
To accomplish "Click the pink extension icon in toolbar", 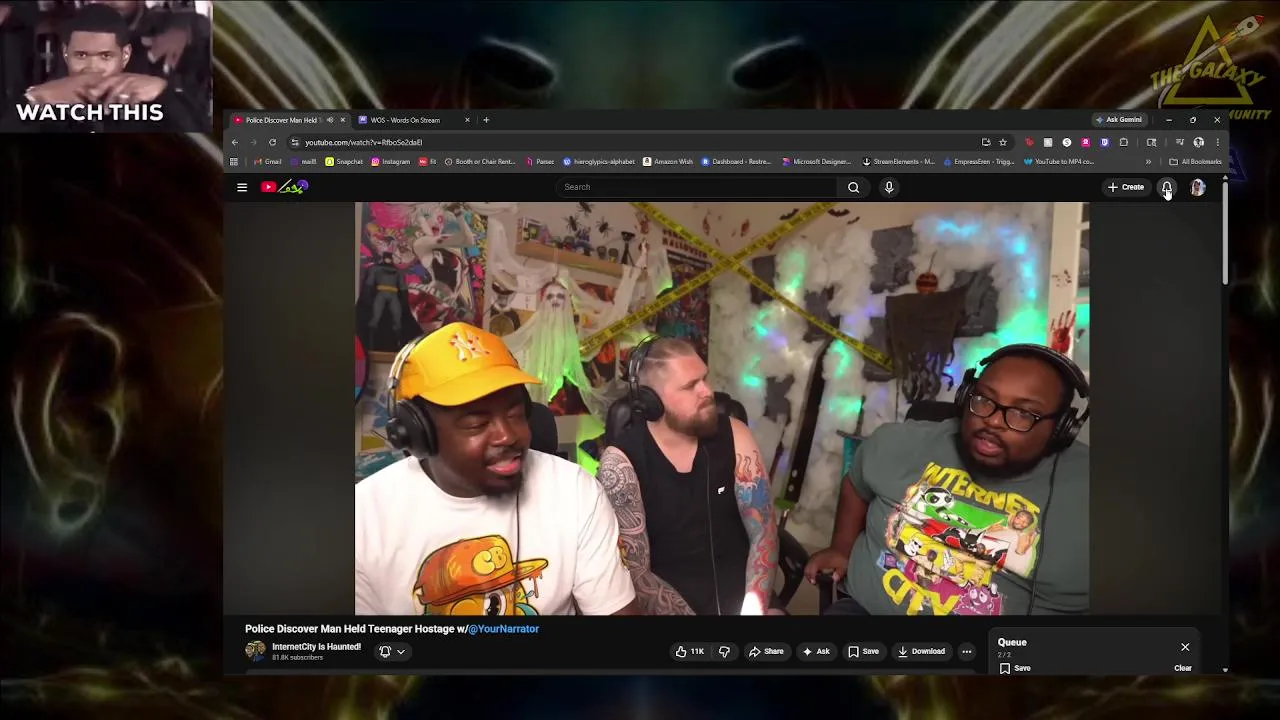I will (x=1085, y=142).
